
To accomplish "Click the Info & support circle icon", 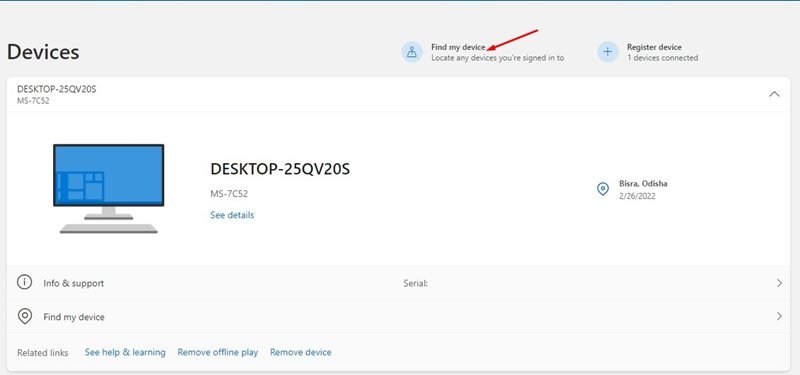I will pos(24,282).
